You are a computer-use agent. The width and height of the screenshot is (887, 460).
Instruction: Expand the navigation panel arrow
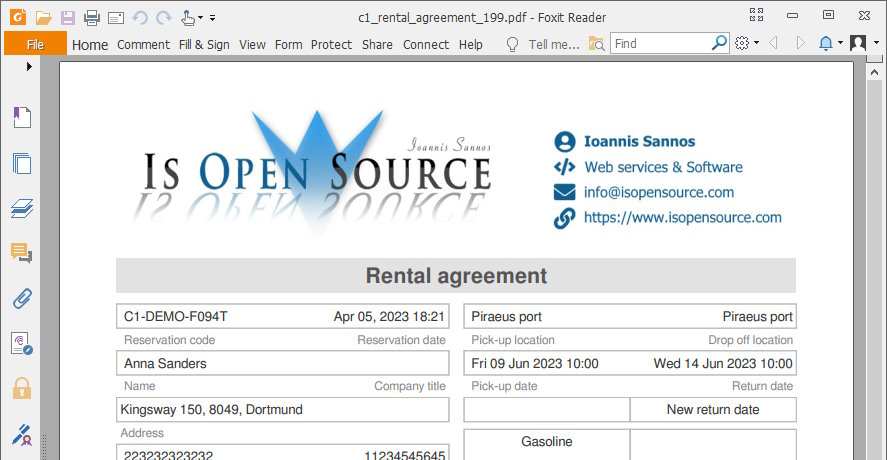coord(30,66)
